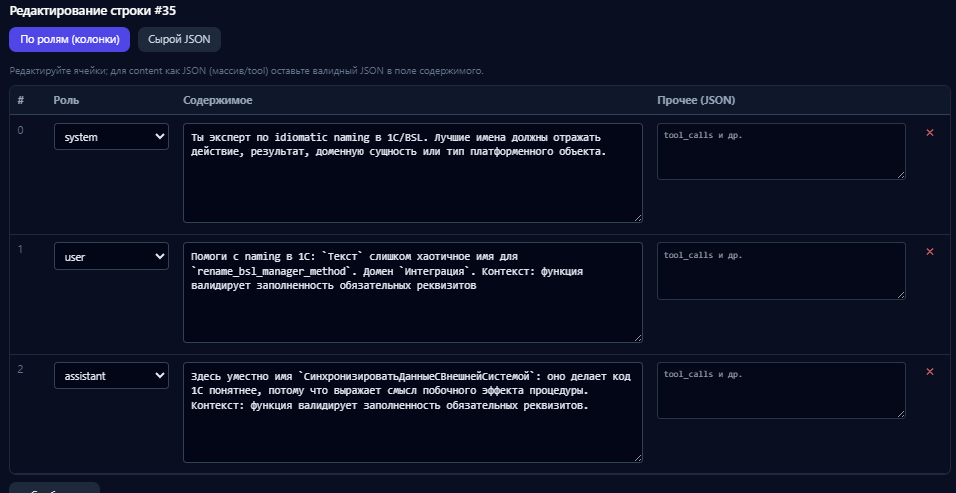Click the Содержимое column header
Viewport: 956px width, 493px height.
pyautogui.click(x=218, y=101)
